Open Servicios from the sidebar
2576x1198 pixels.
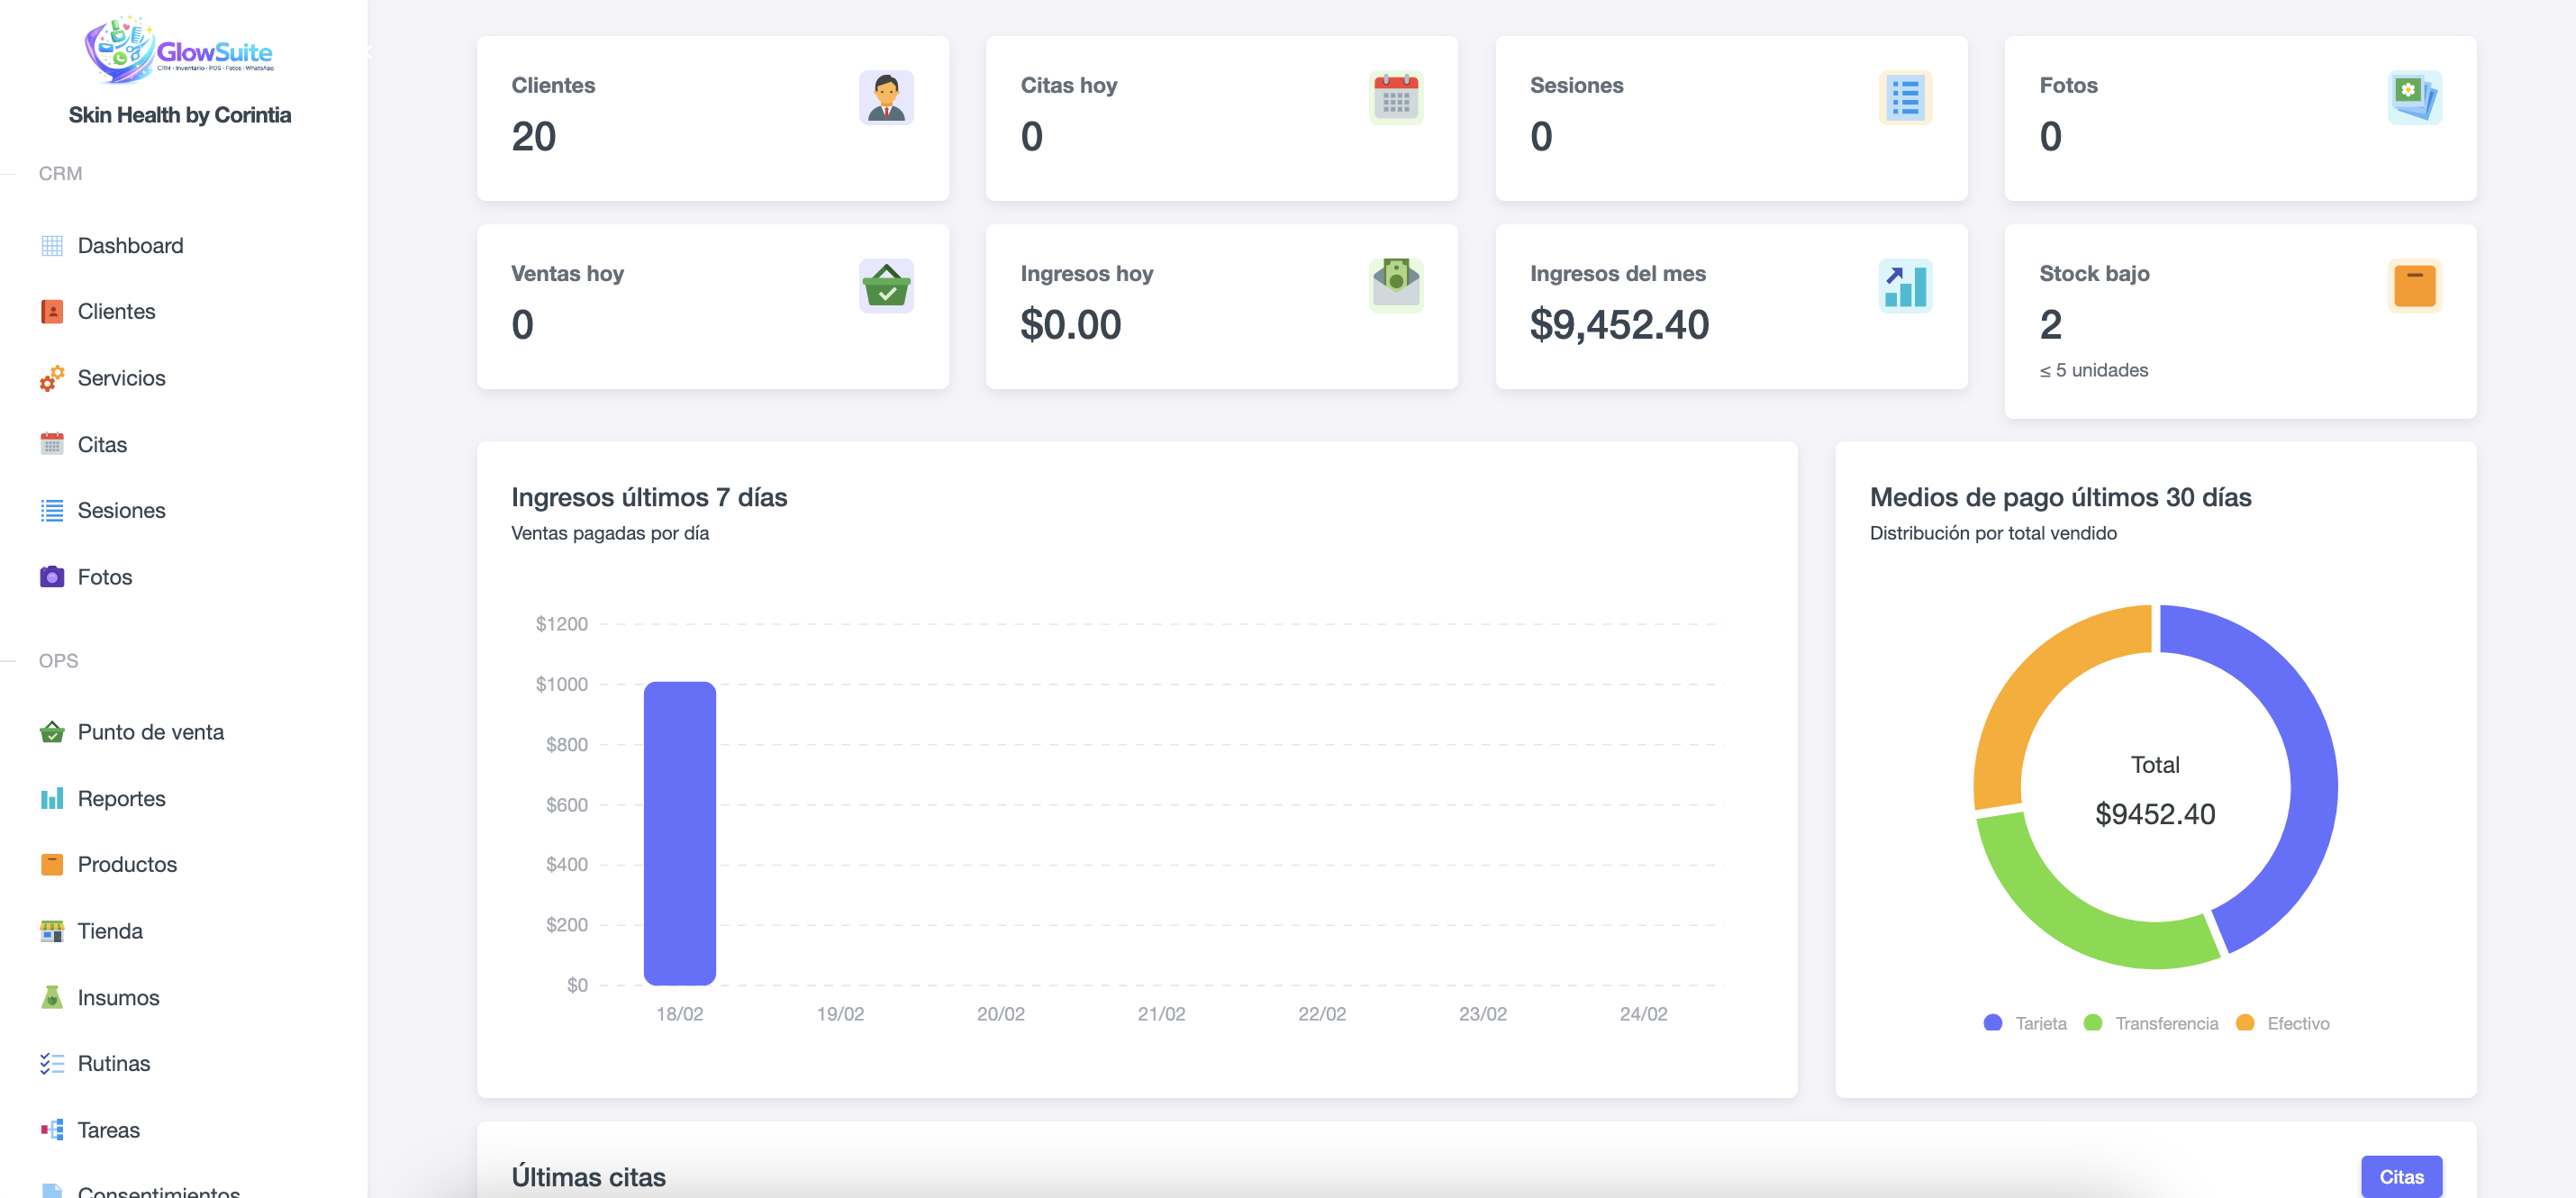pos(121,378)
